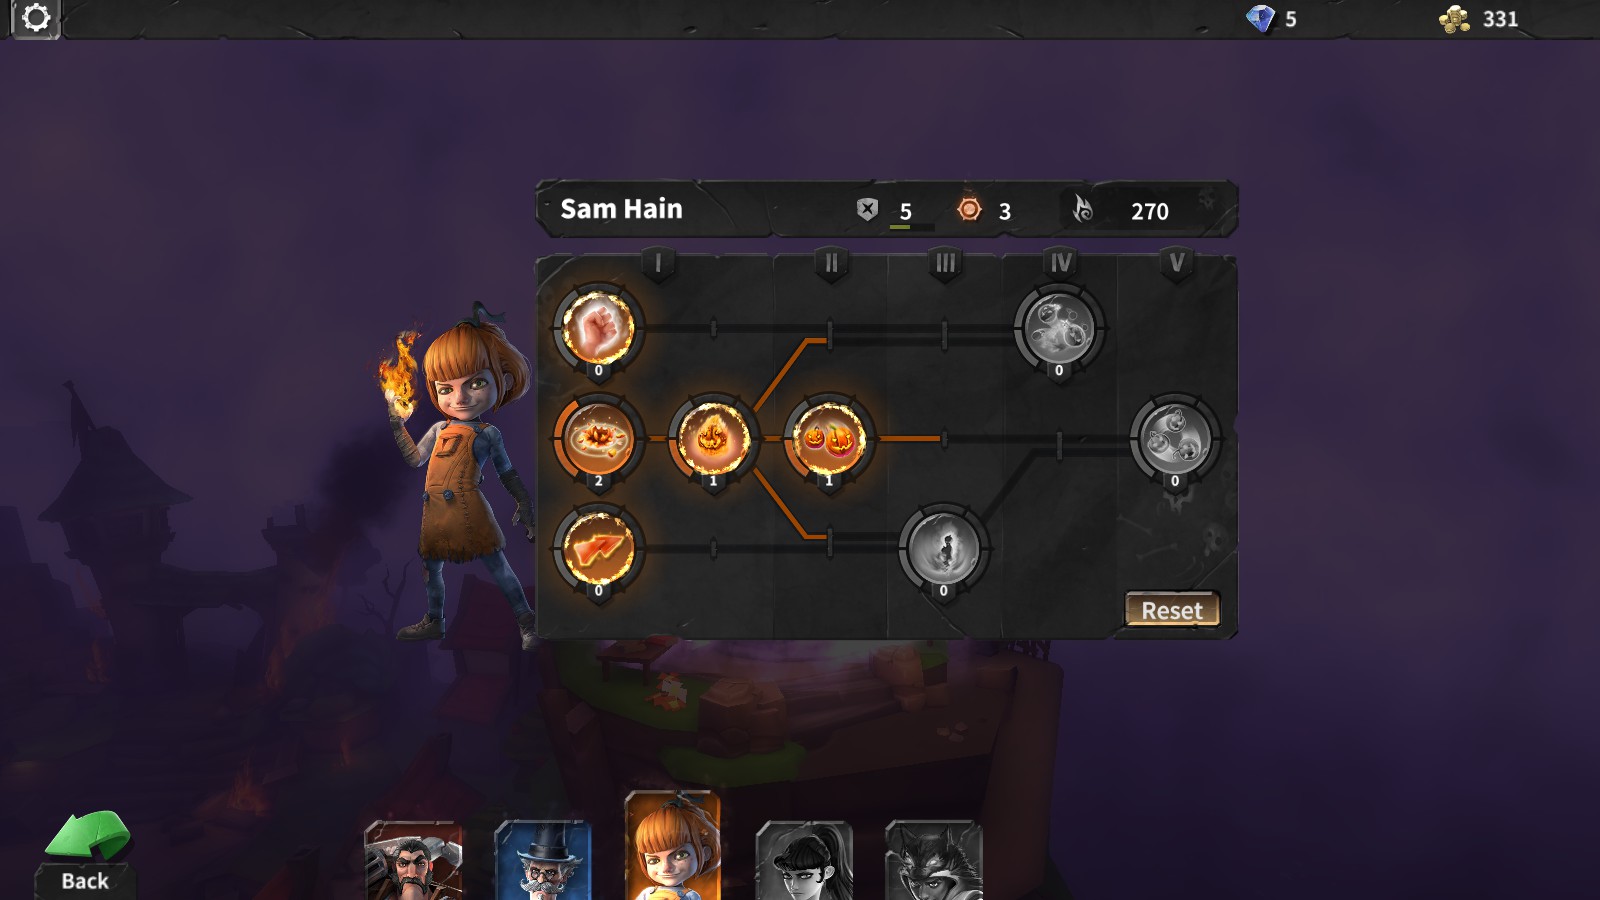This screenshot has height=900, width=1600.
Task: Select the locked tier V skill node
Action: tap(1175, 439)
